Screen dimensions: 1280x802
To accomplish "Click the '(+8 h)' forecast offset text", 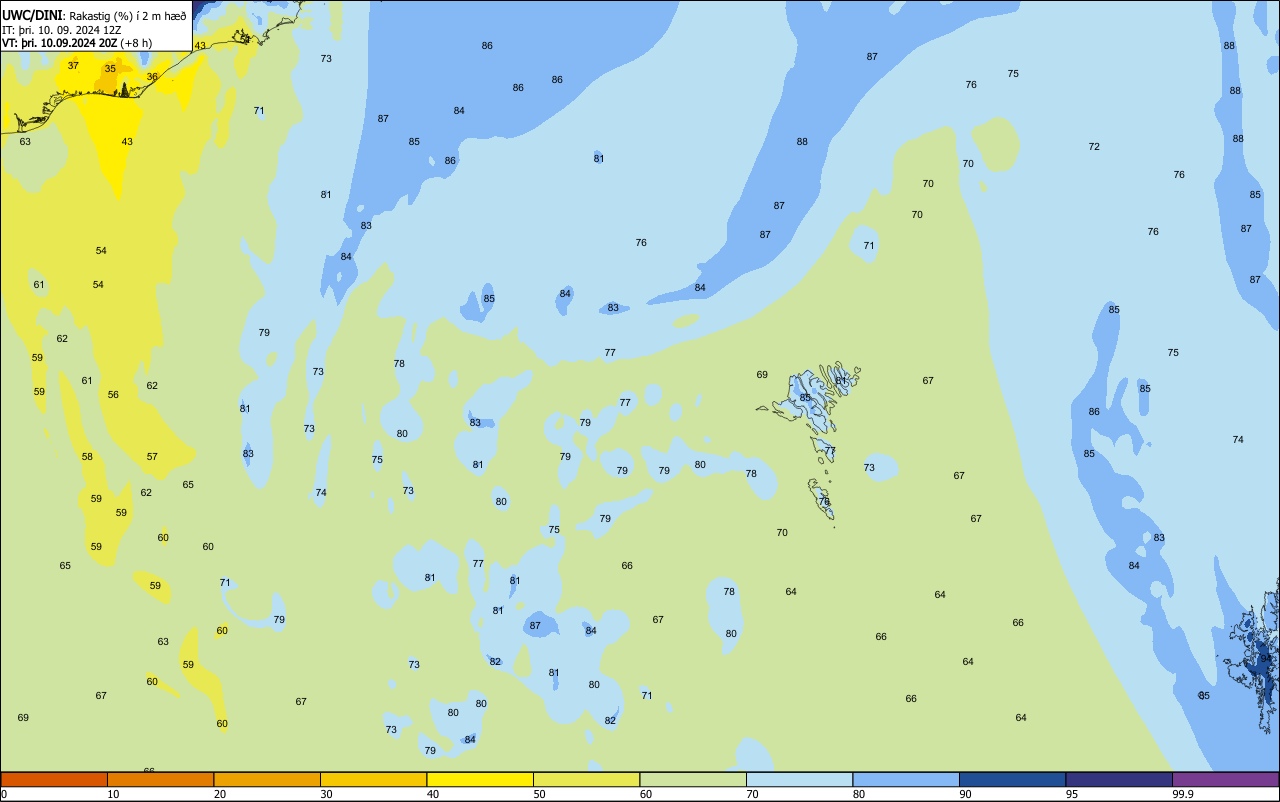I will point(136,43).
